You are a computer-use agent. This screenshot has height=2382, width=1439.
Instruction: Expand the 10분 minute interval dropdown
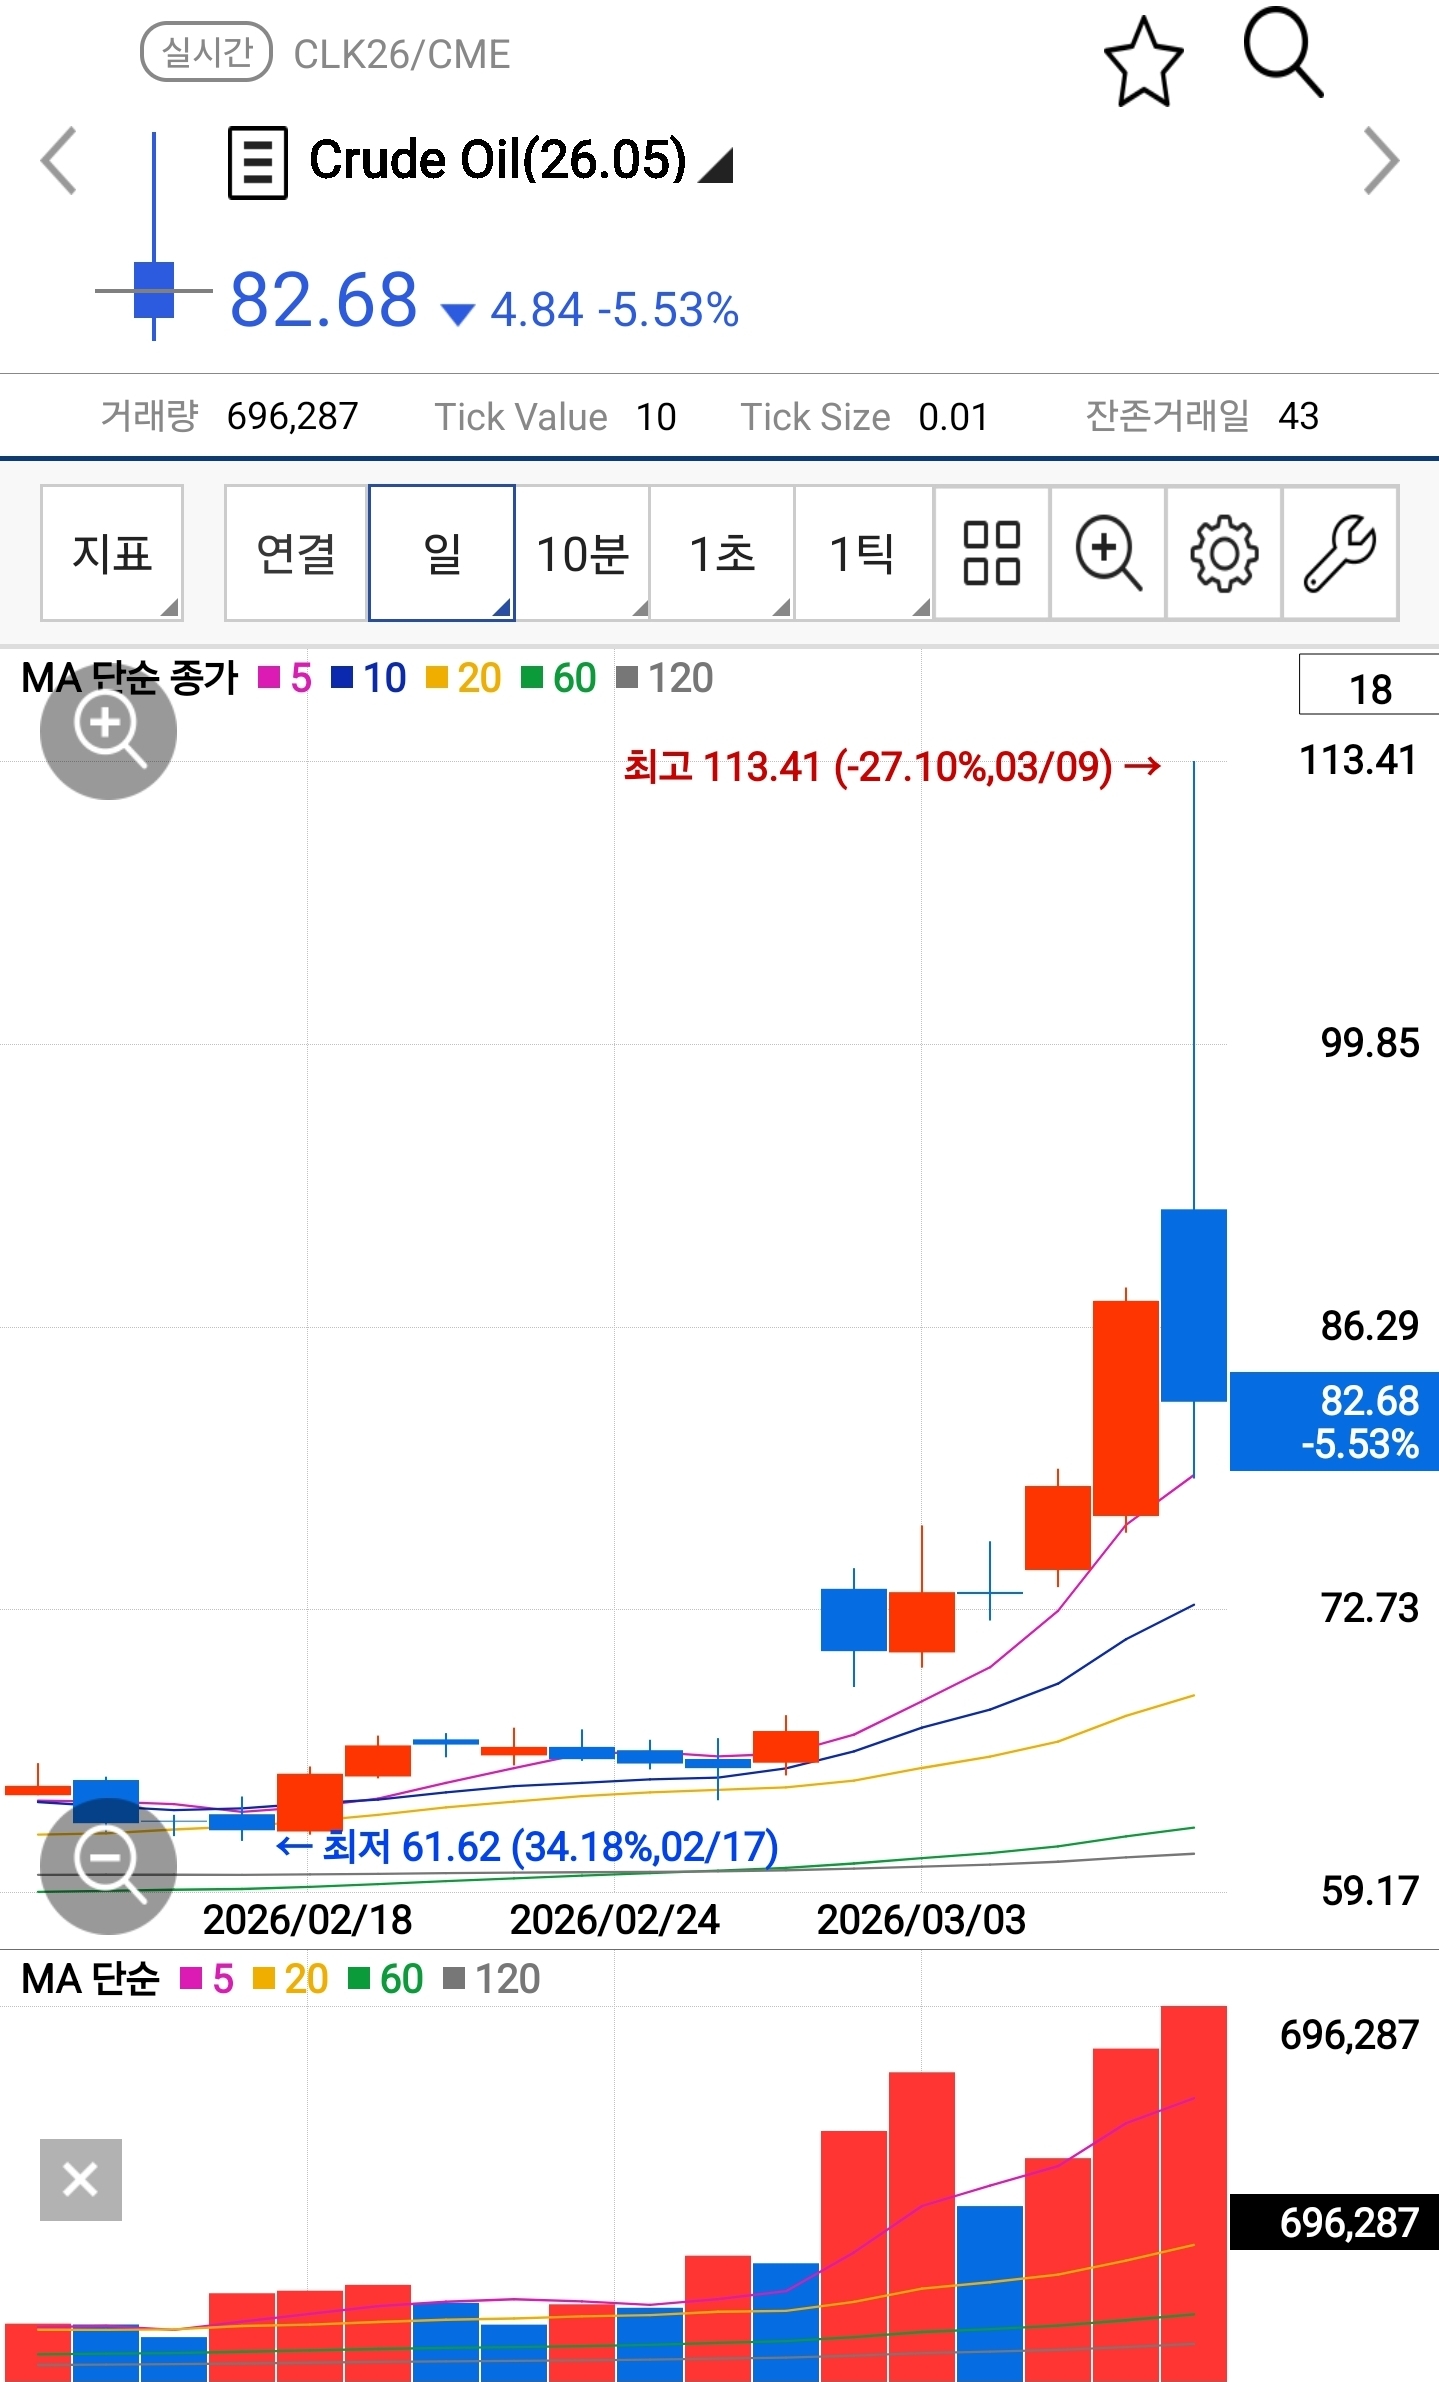click(583, 553)
